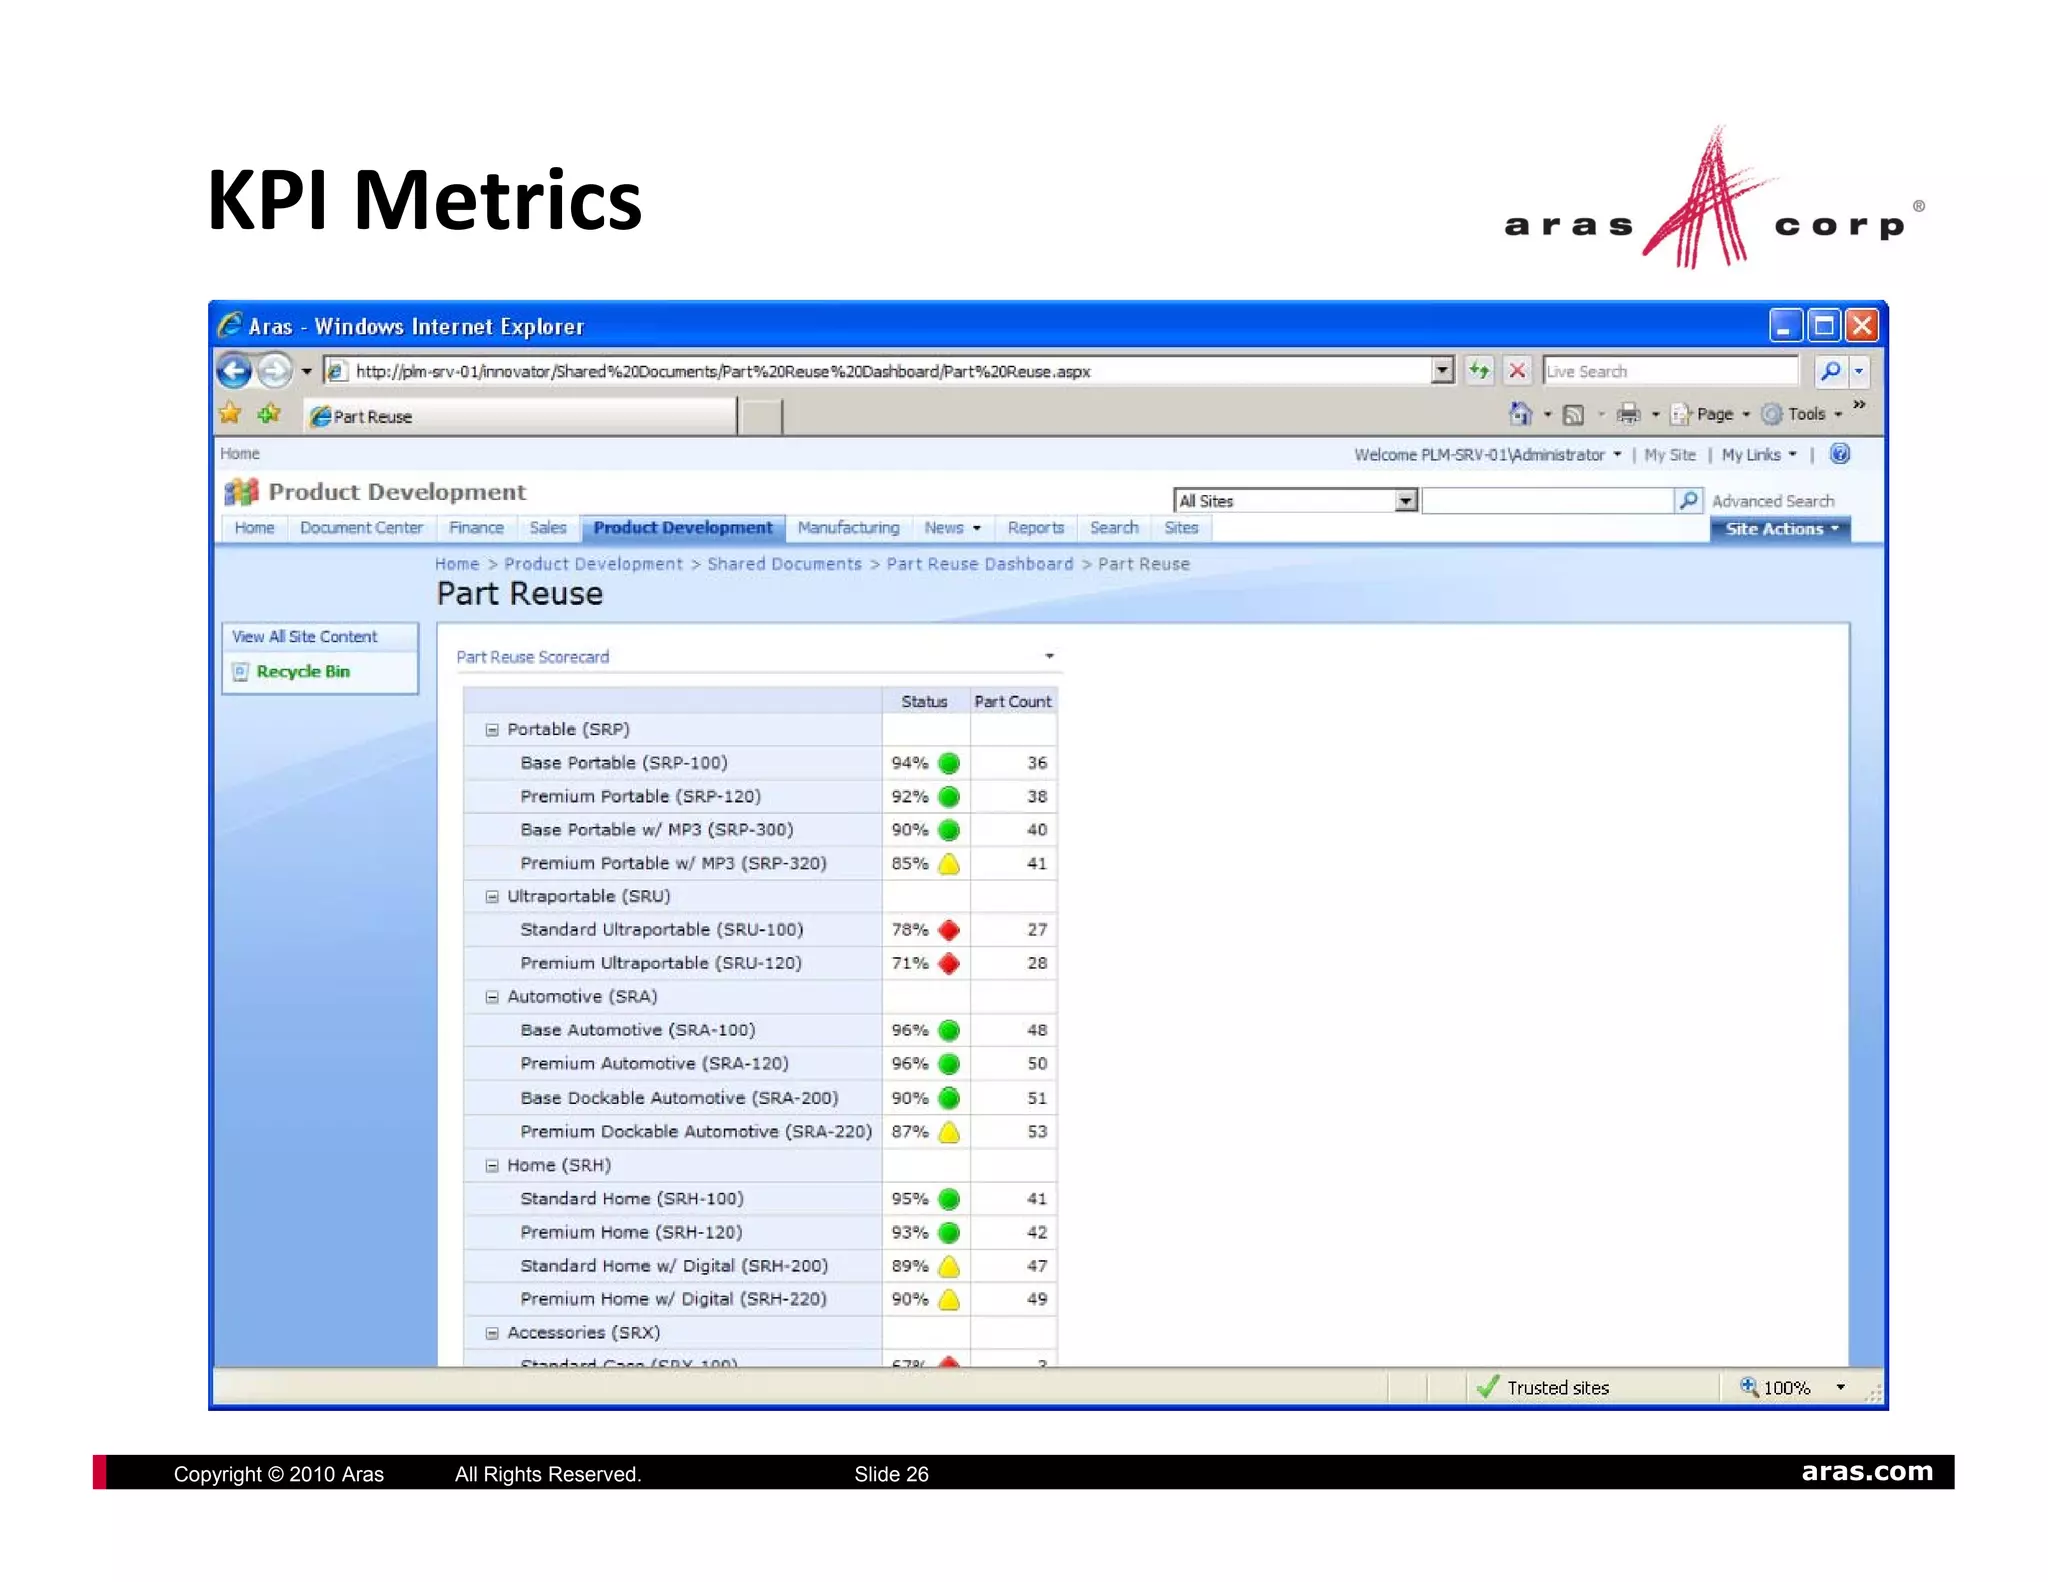The height and width of the screenshot is (1582, 2048).
Task: Click the Print icon in toolbar
Action: click(1628, 414)
